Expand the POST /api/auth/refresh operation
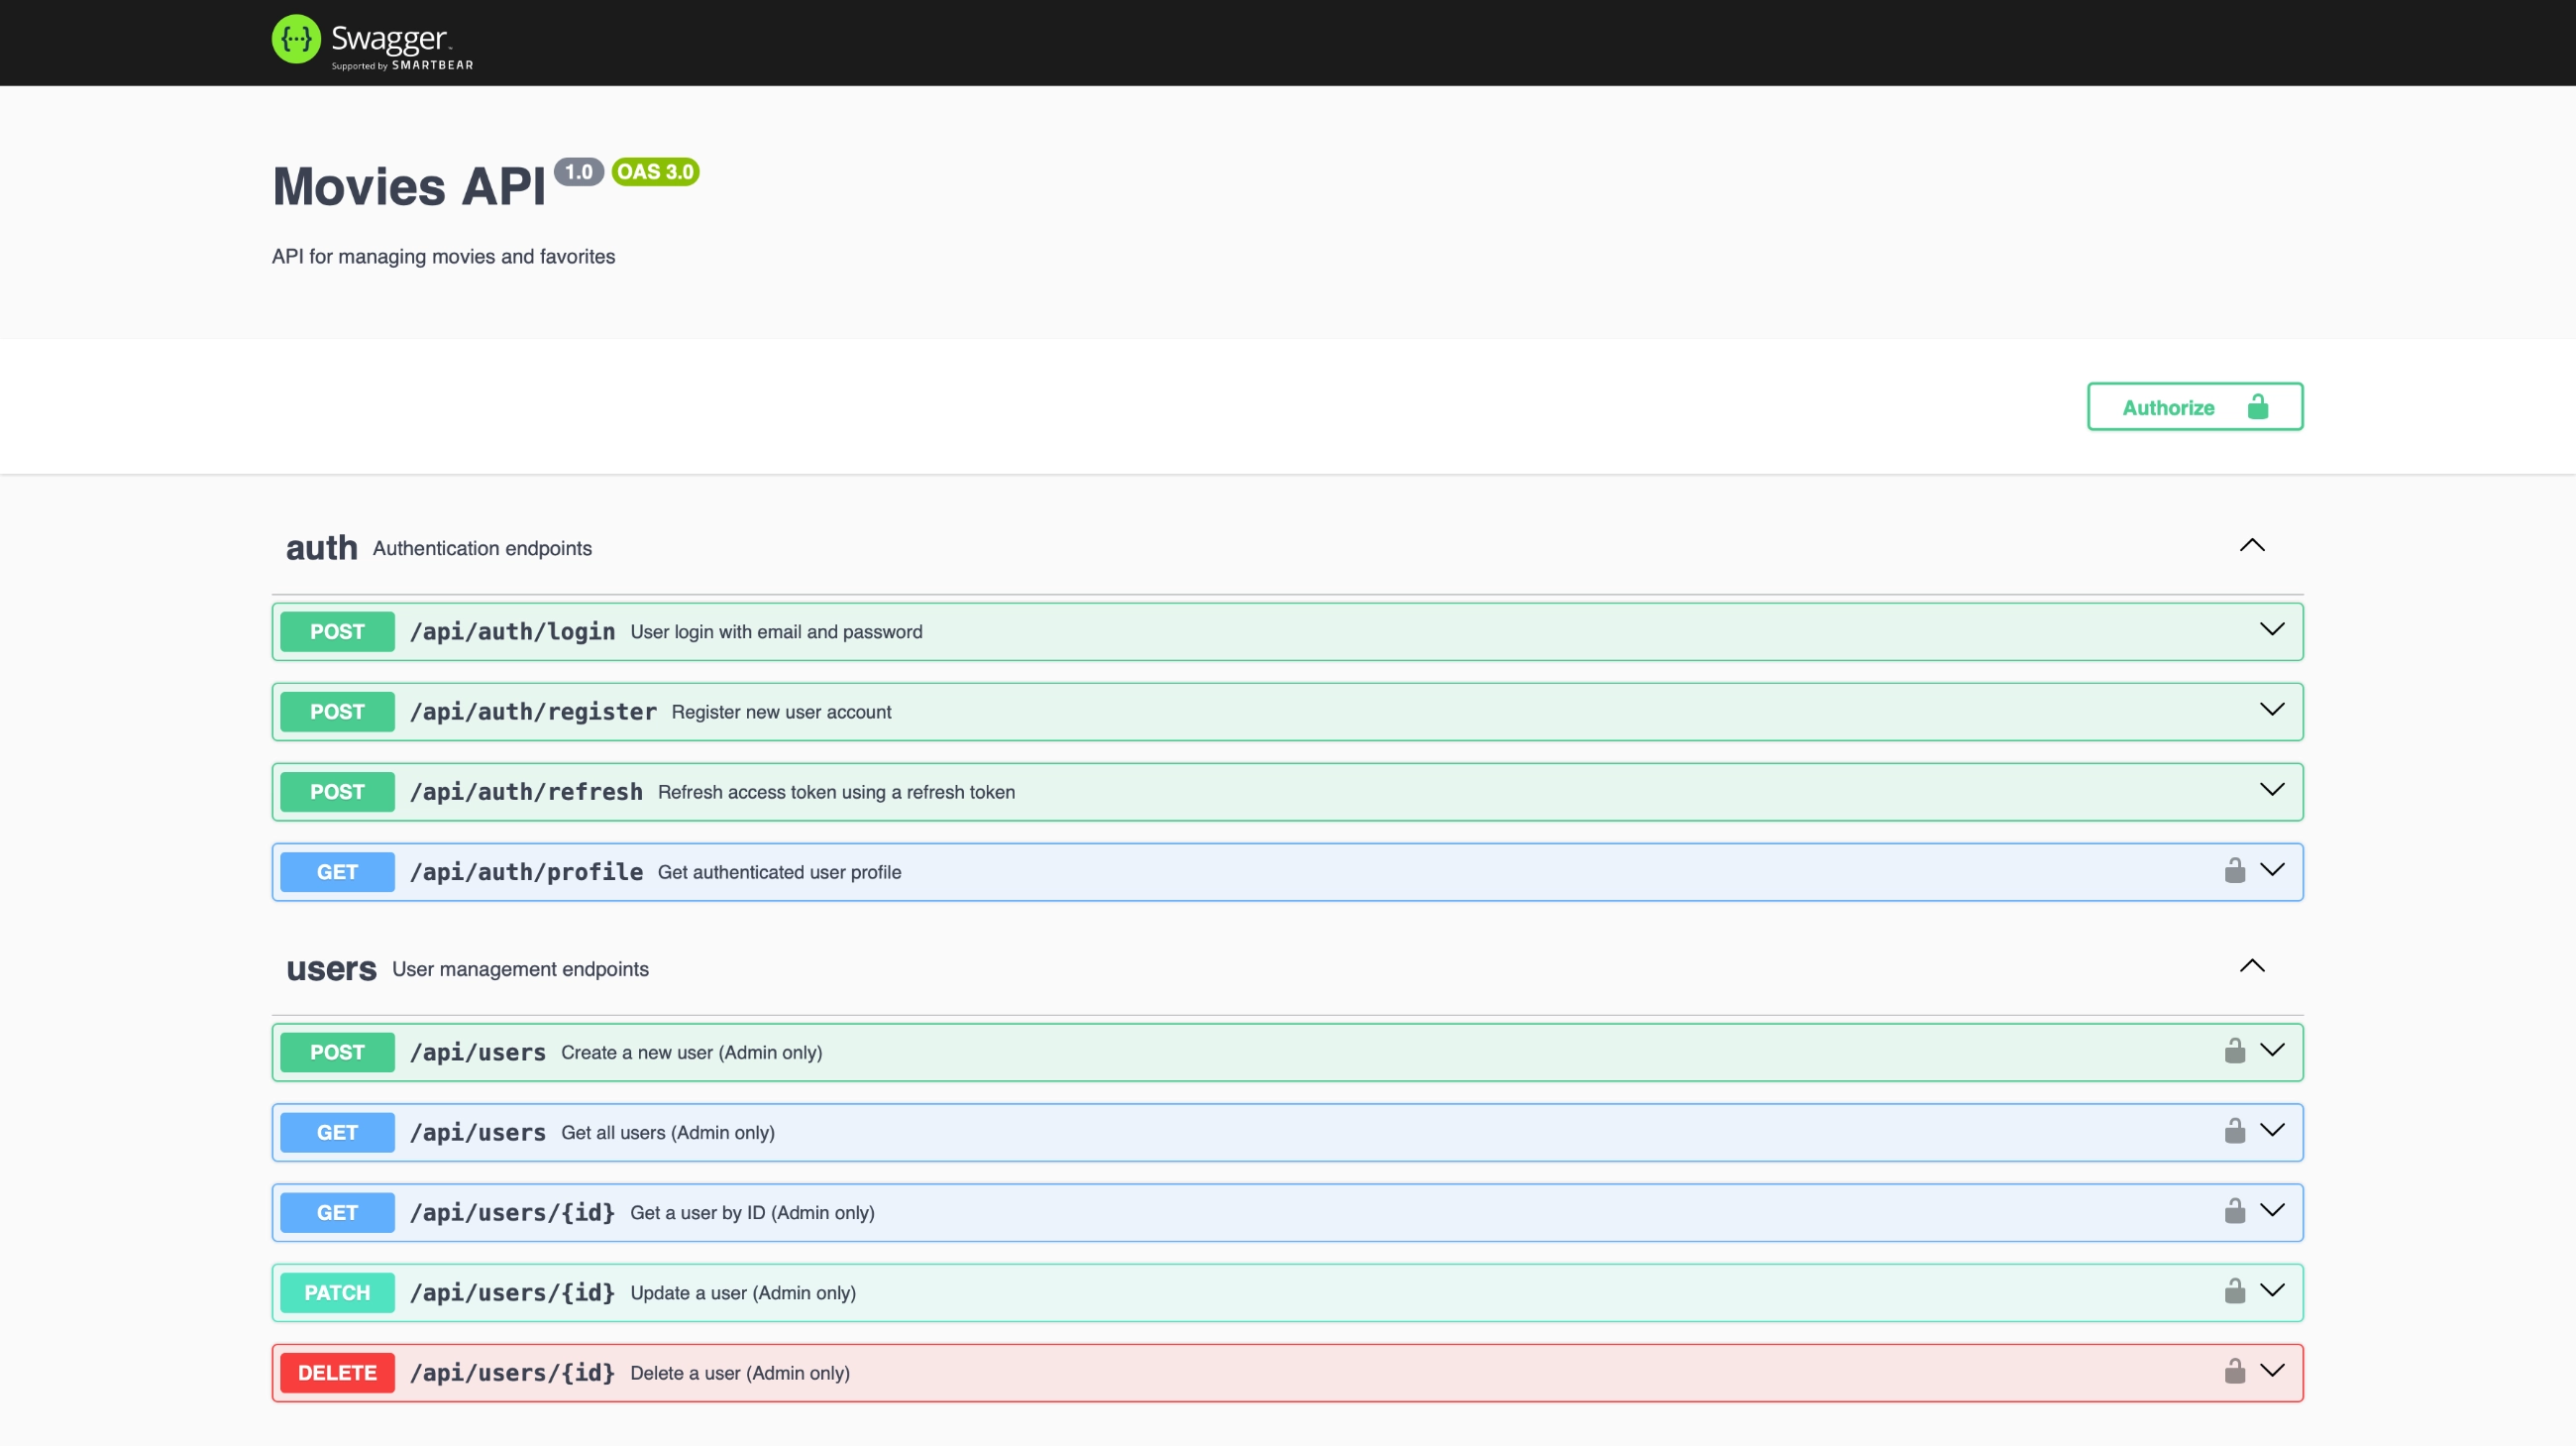This screenshot has height=1446, width=2576. click(2272, 791)
